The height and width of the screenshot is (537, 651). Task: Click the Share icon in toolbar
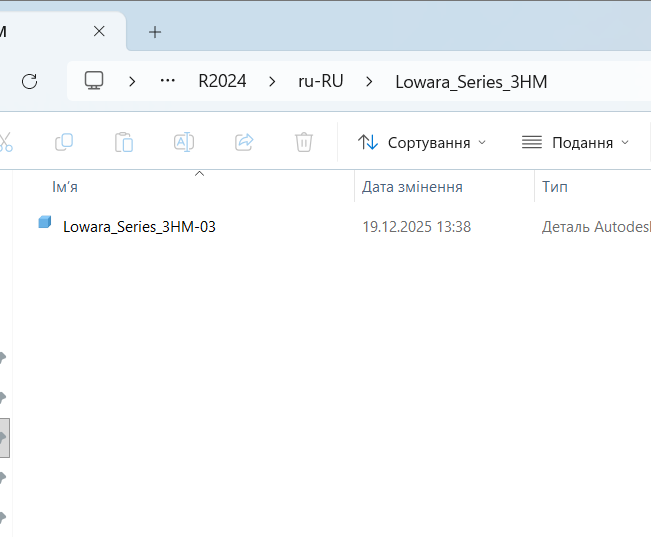coord(244,142)
